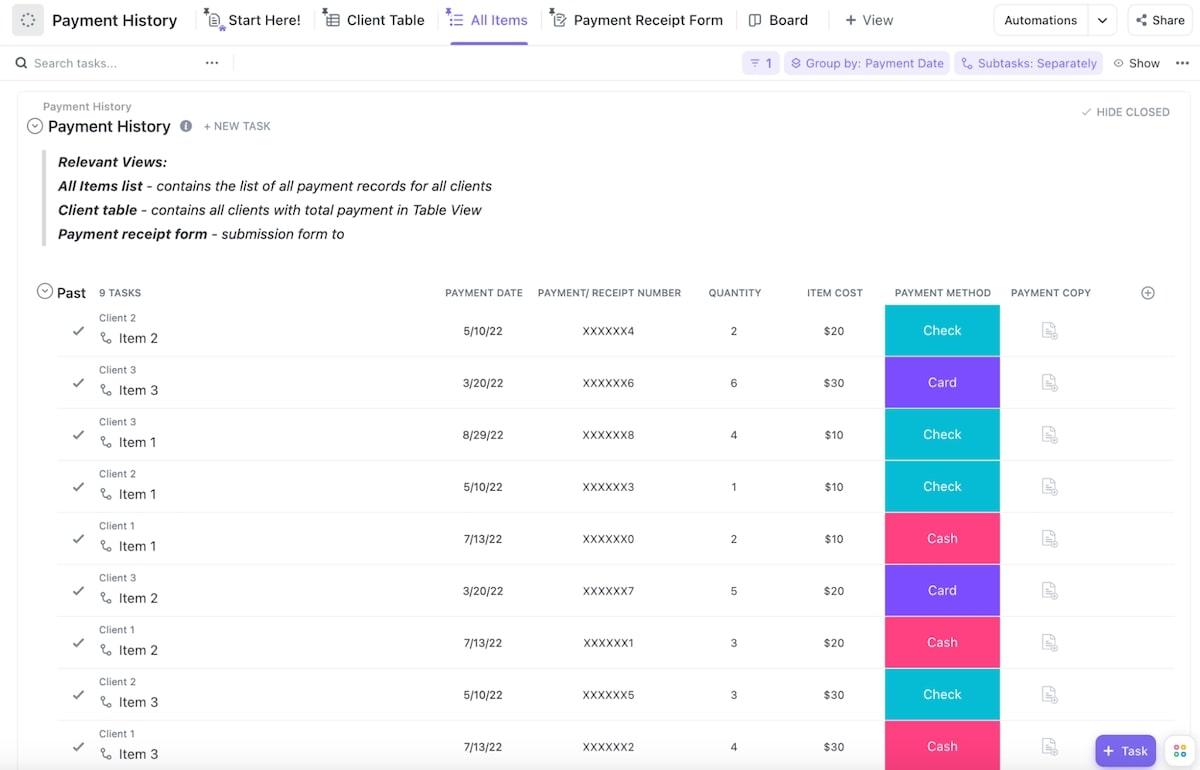Click the filter icon showing 1
Image resolution: width=1200 pixels, height=770 pixels.
(x=760, y=63)
